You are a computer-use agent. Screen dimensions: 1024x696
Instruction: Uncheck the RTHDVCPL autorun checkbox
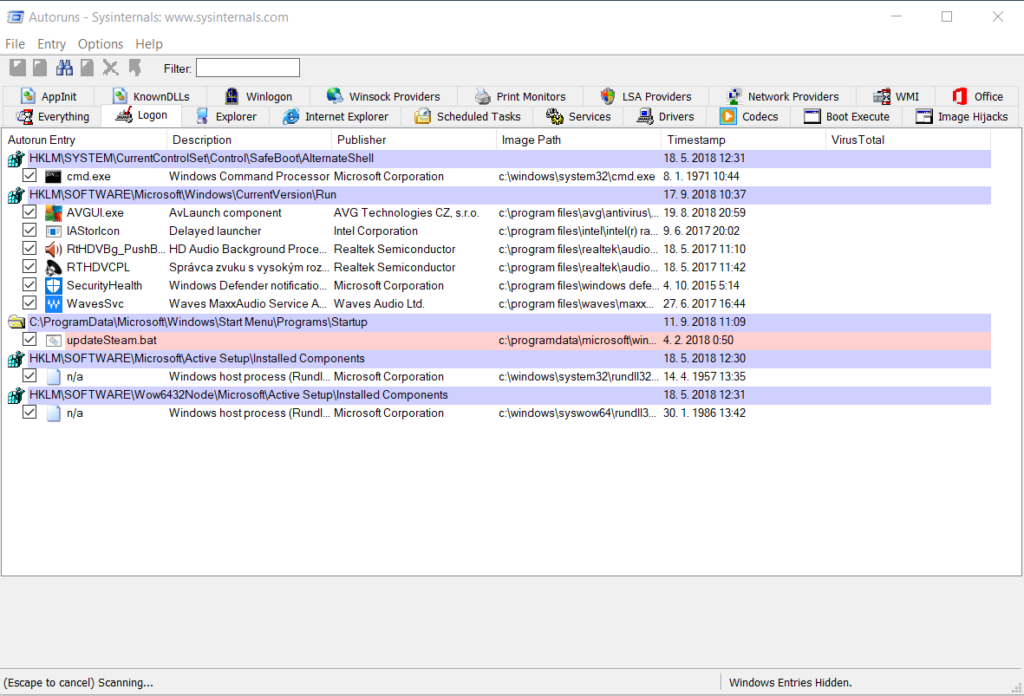click(x=29, y=267)
